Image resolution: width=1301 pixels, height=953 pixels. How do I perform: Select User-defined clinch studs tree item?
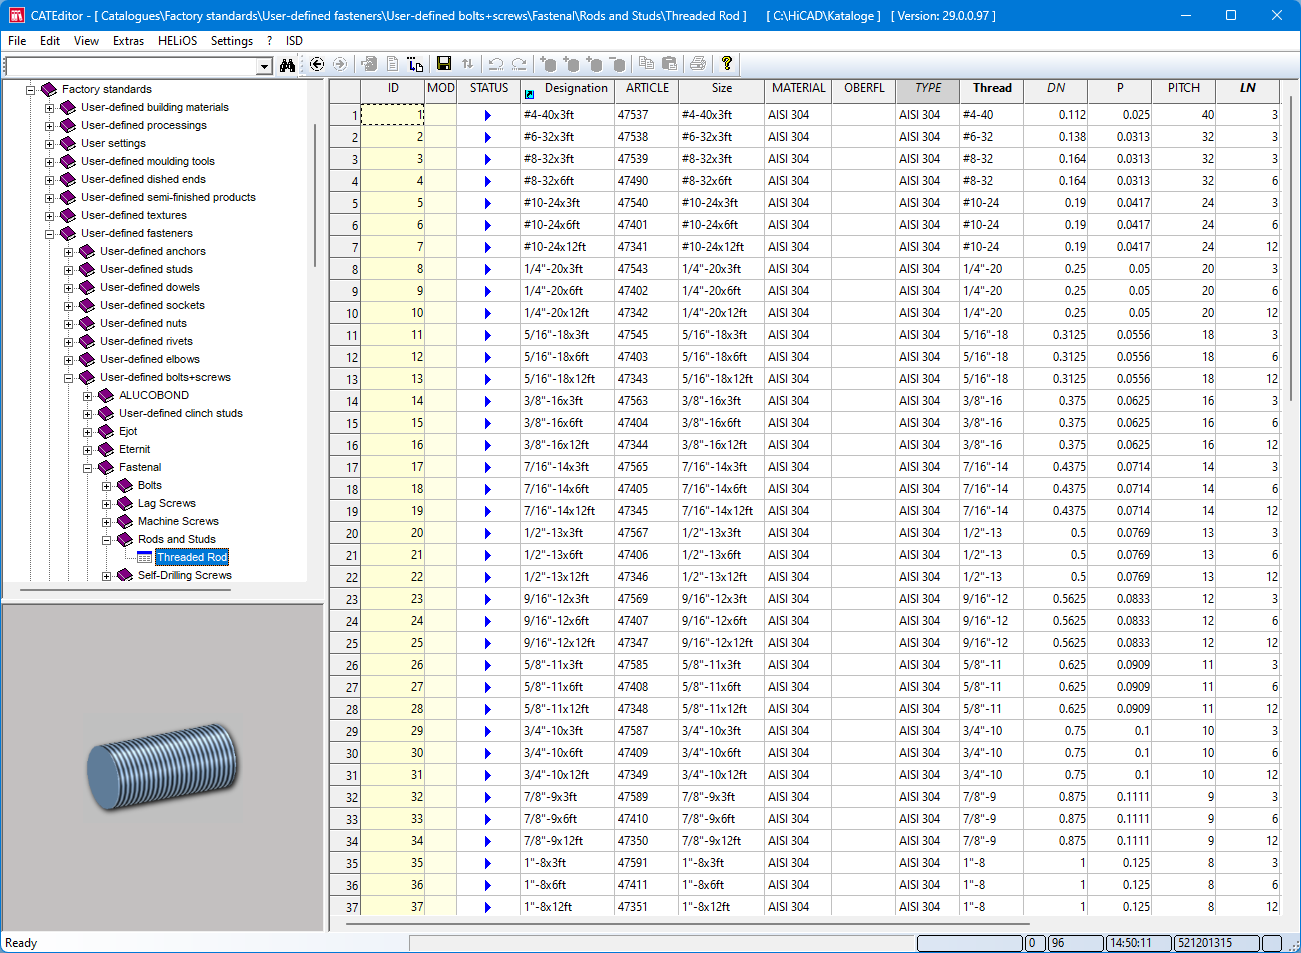click(x=180, y=413)
